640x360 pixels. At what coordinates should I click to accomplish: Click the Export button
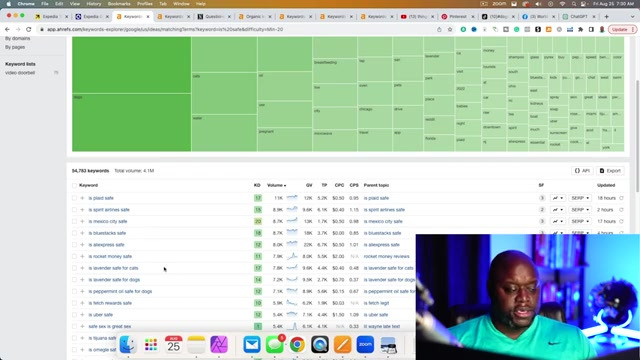[x=610, y=171]
